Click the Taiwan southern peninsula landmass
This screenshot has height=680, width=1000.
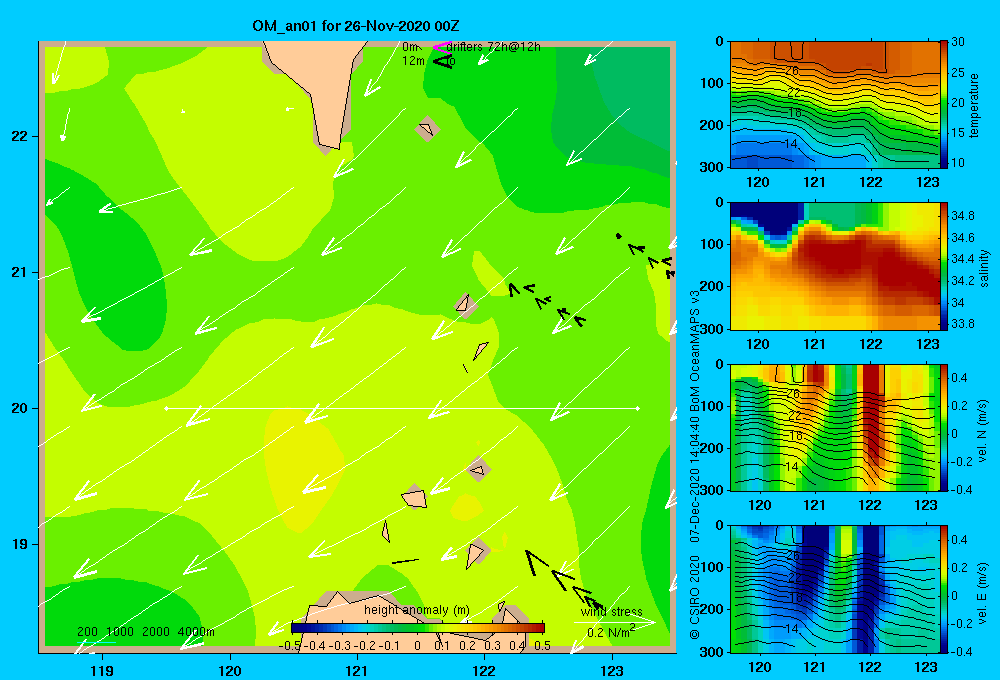pos(322,91)
